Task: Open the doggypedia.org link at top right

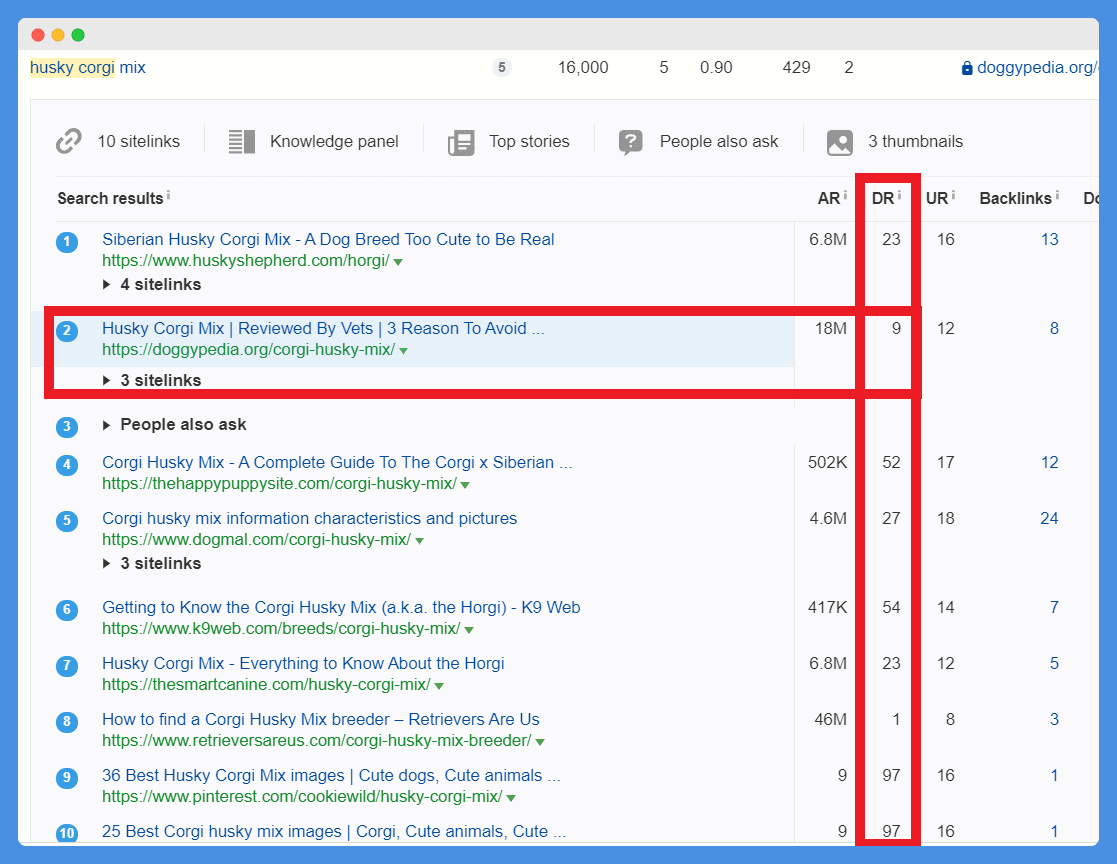Action: pos(1037,68)
